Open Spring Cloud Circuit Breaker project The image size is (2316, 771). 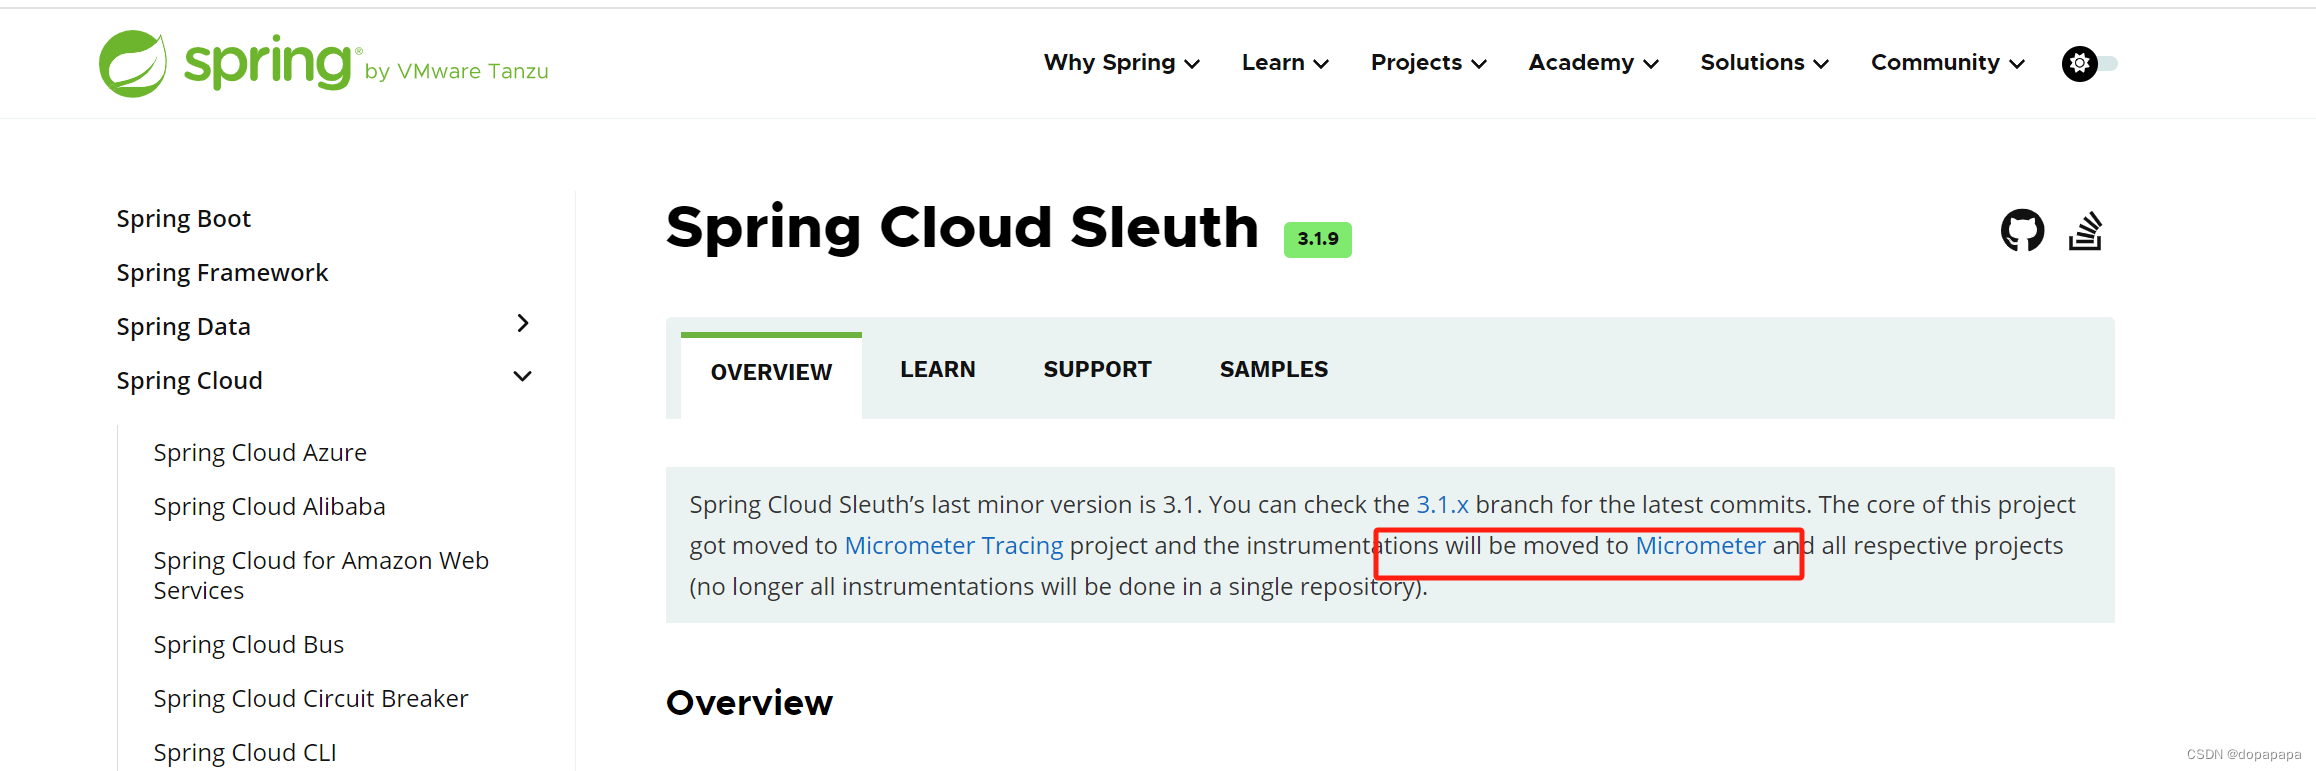pos(310,699)
